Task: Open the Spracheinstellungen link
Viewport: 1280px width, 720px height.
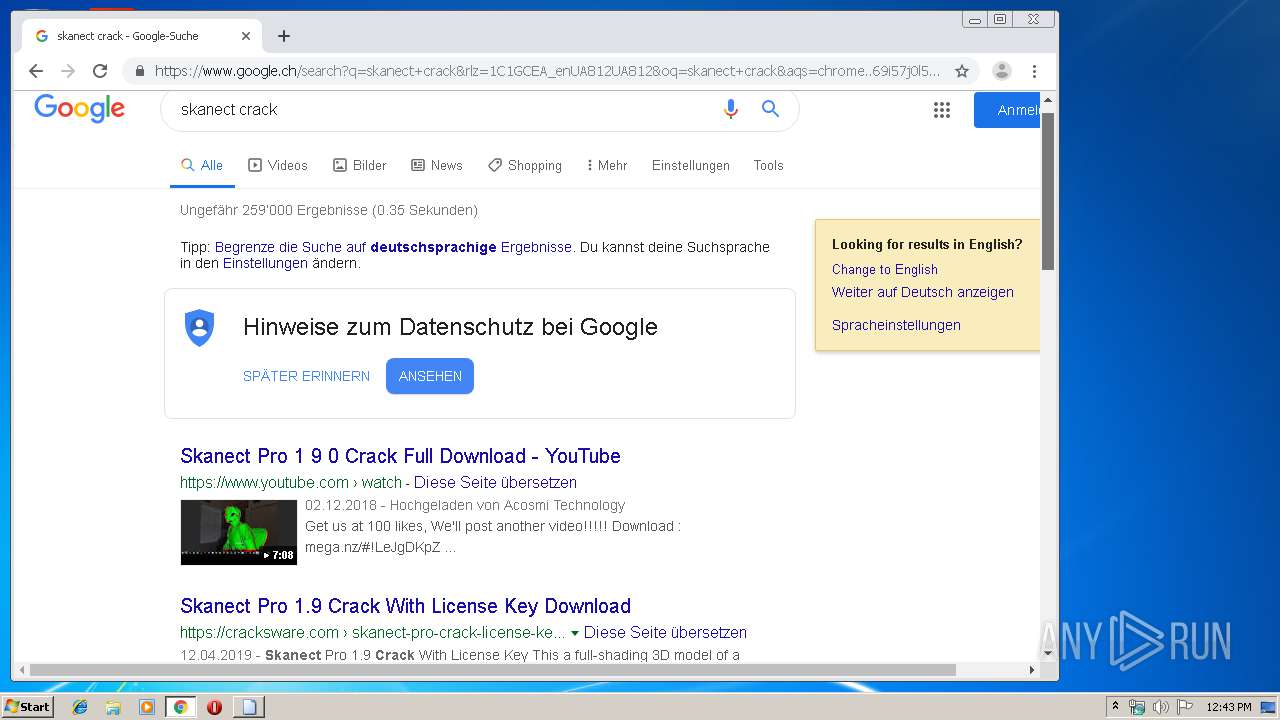Action: coord(896,325)
